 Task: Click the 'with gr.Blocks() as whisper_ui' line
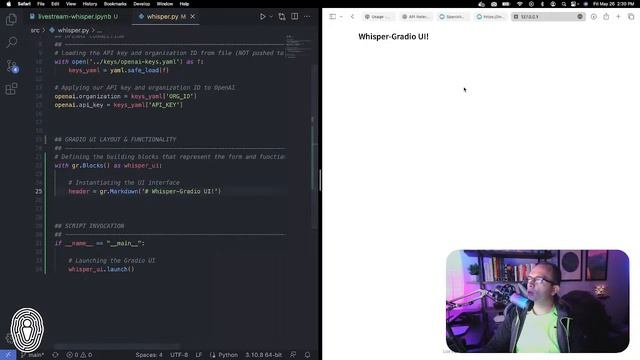(108, 165)
